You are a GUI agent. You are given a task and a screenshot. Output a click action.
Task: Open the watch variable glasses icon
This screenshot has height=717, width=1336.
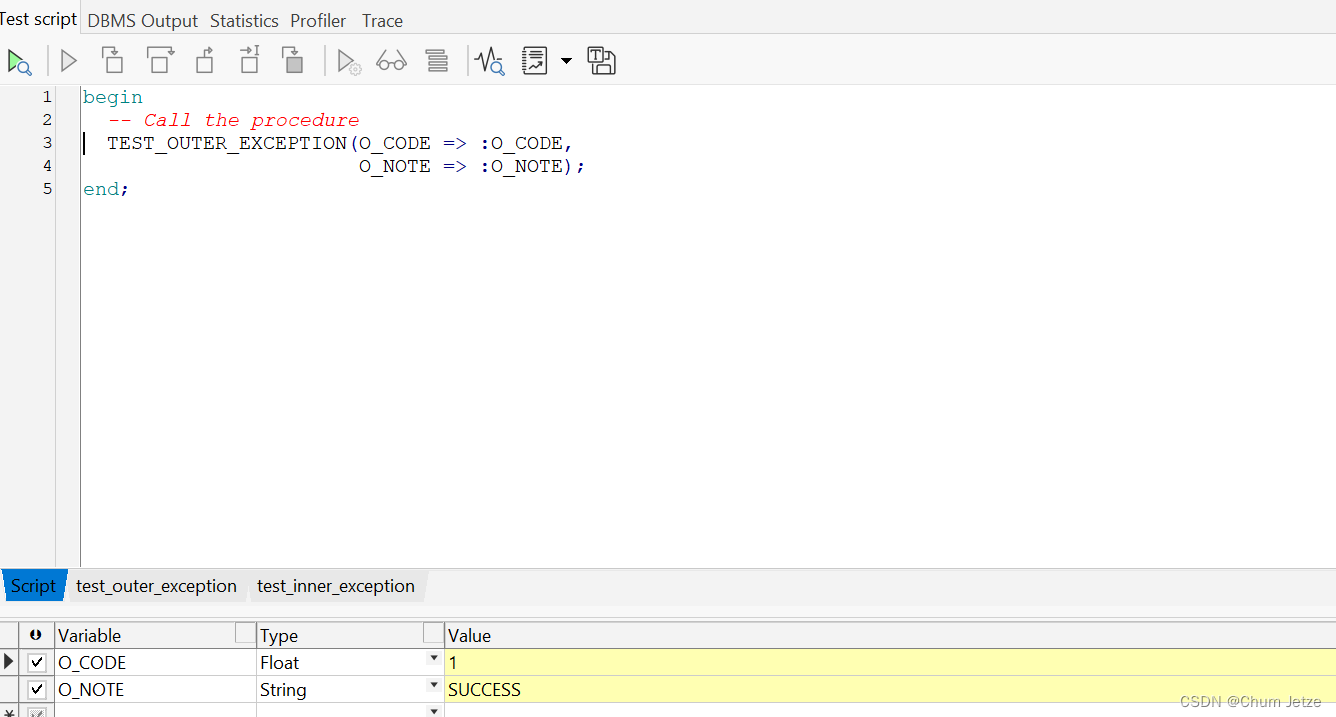(391, 61)
